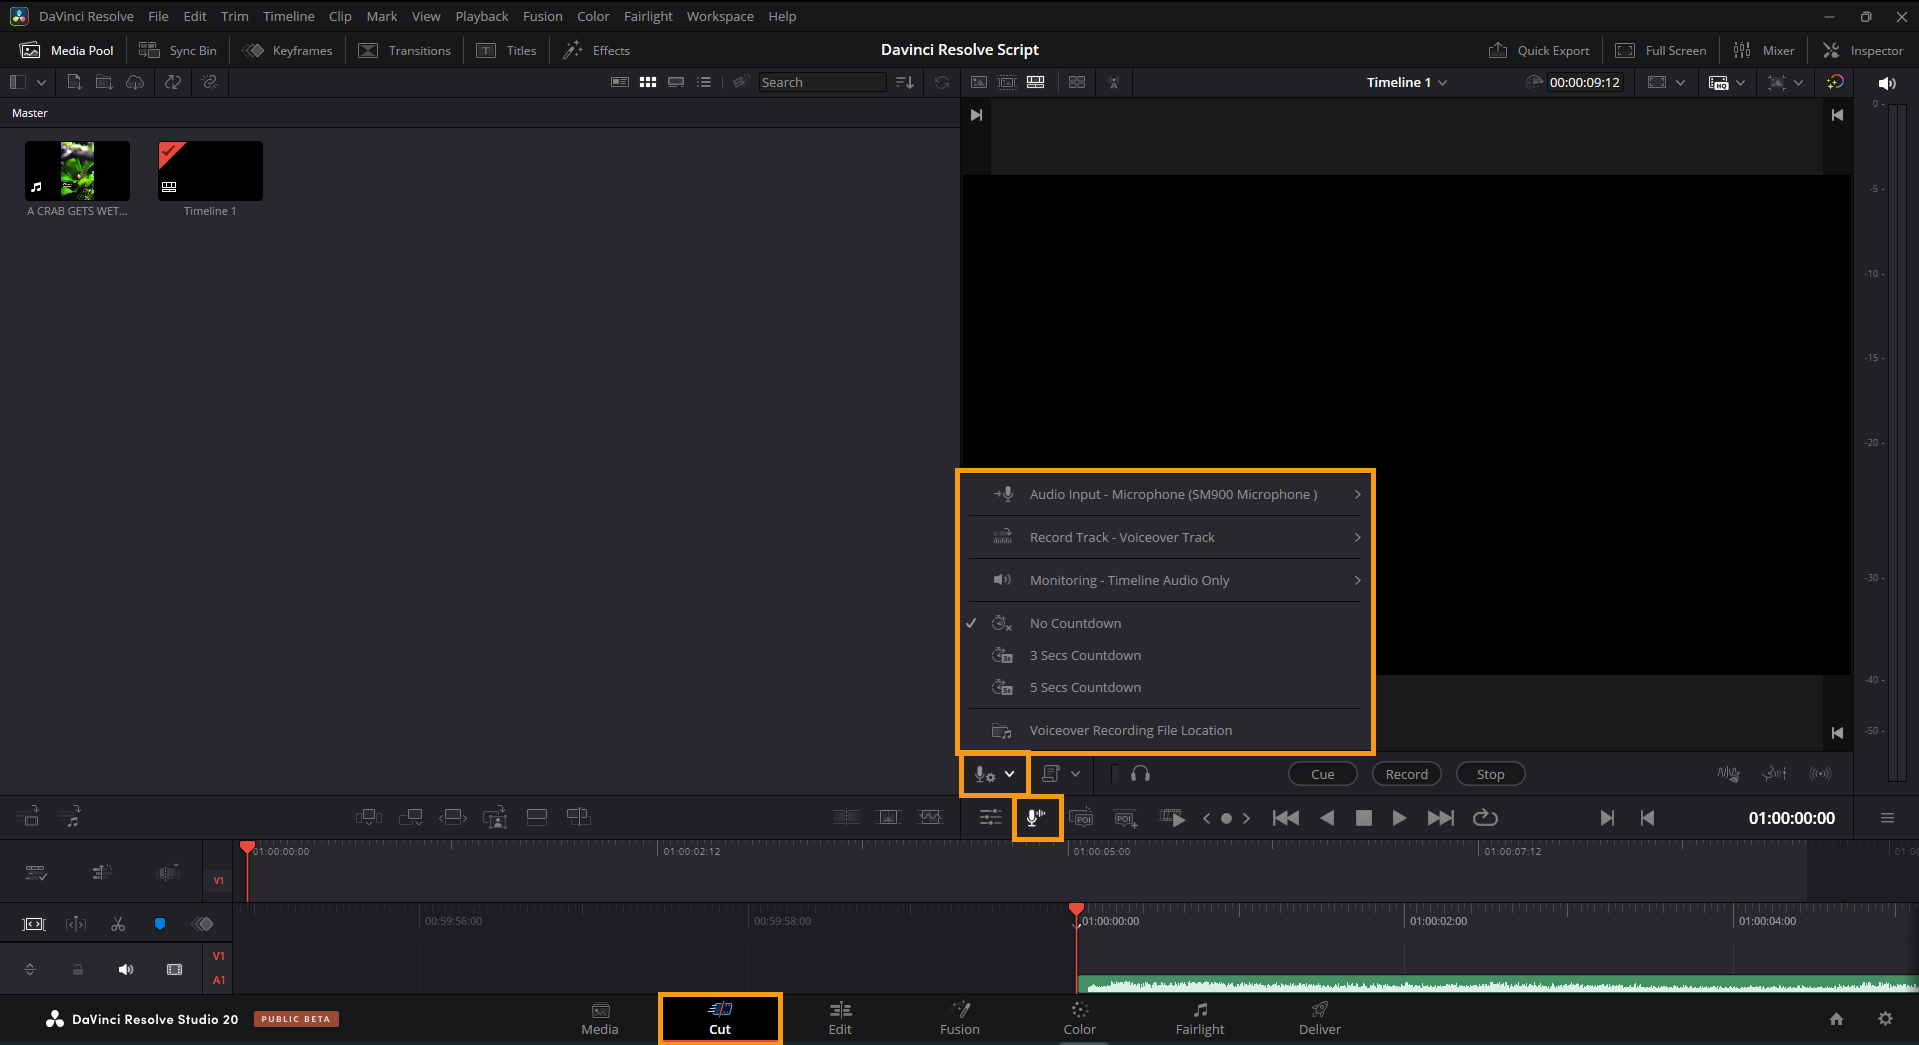The image size is (1919, 1045).
Task: Expand the Monitoring Timeline Audio Only submenu
Action: (1165, 580)
